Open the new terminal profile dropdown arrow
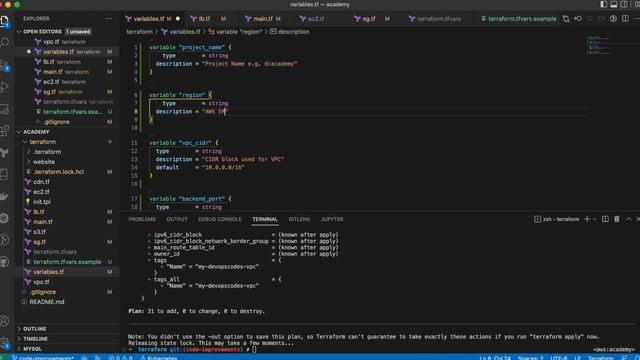Image resolution: width=640 pixels, height=360 pixels. [595, 219]
